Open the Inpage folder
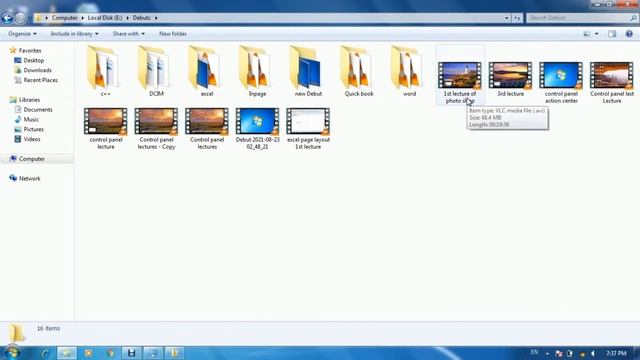 (x=257, y=71)
